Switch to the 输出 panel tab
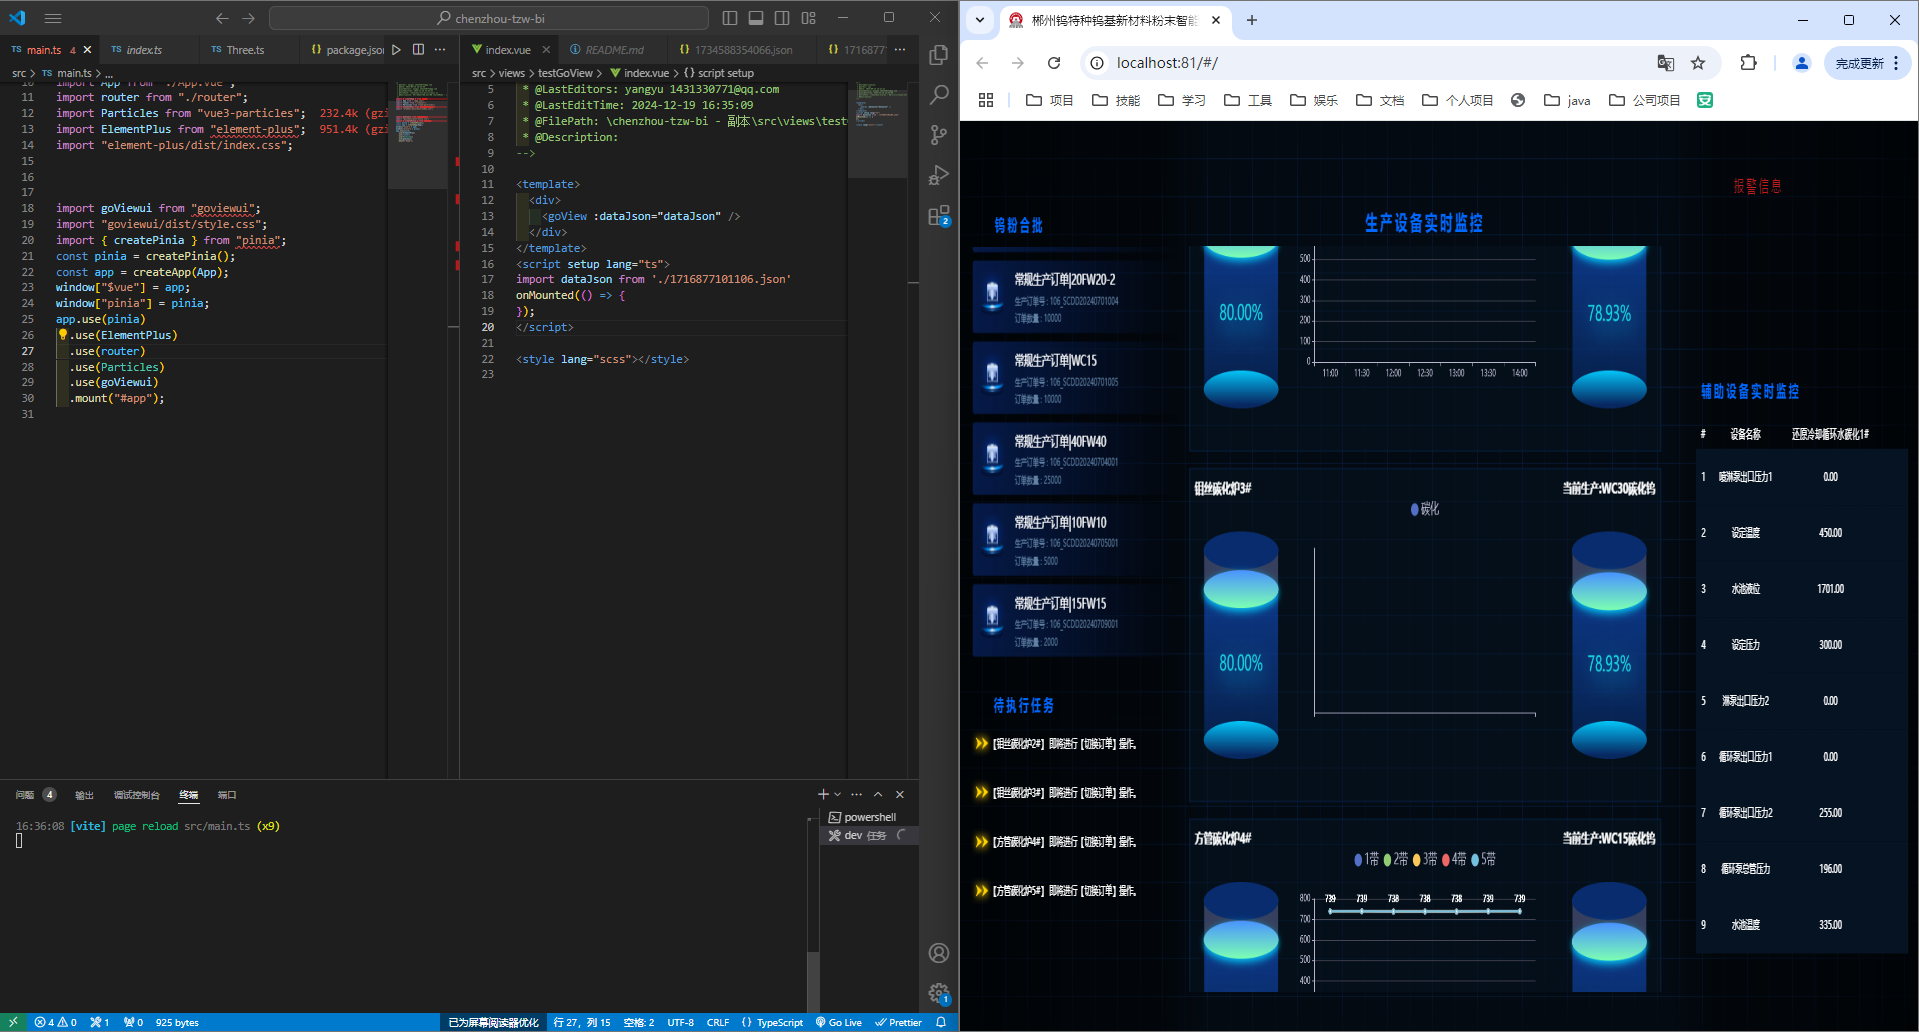Viewport: 1919px width, 1032px height. pos(85,795)
